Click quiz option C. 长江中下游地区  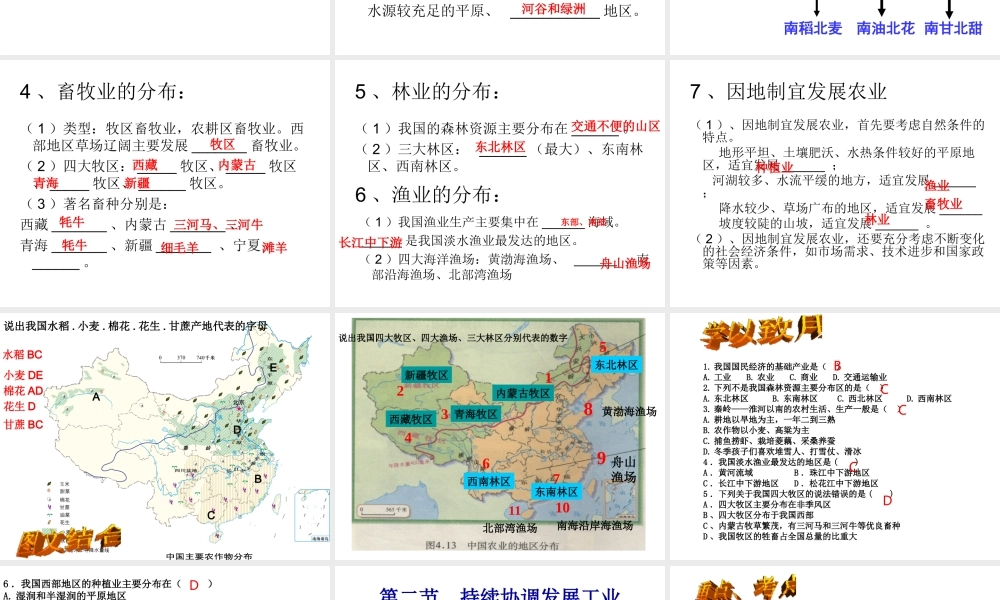pos(741,483)
